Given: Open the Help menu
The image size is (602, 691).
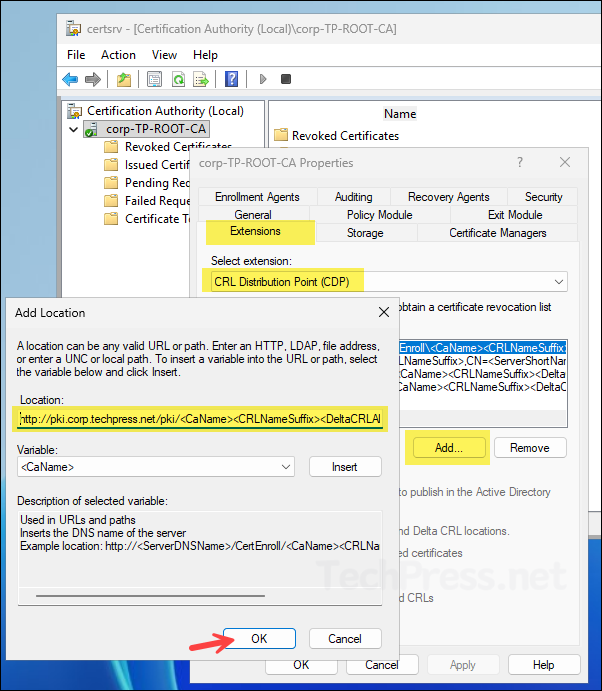Looking at the screenshot, I should point(205,55).
